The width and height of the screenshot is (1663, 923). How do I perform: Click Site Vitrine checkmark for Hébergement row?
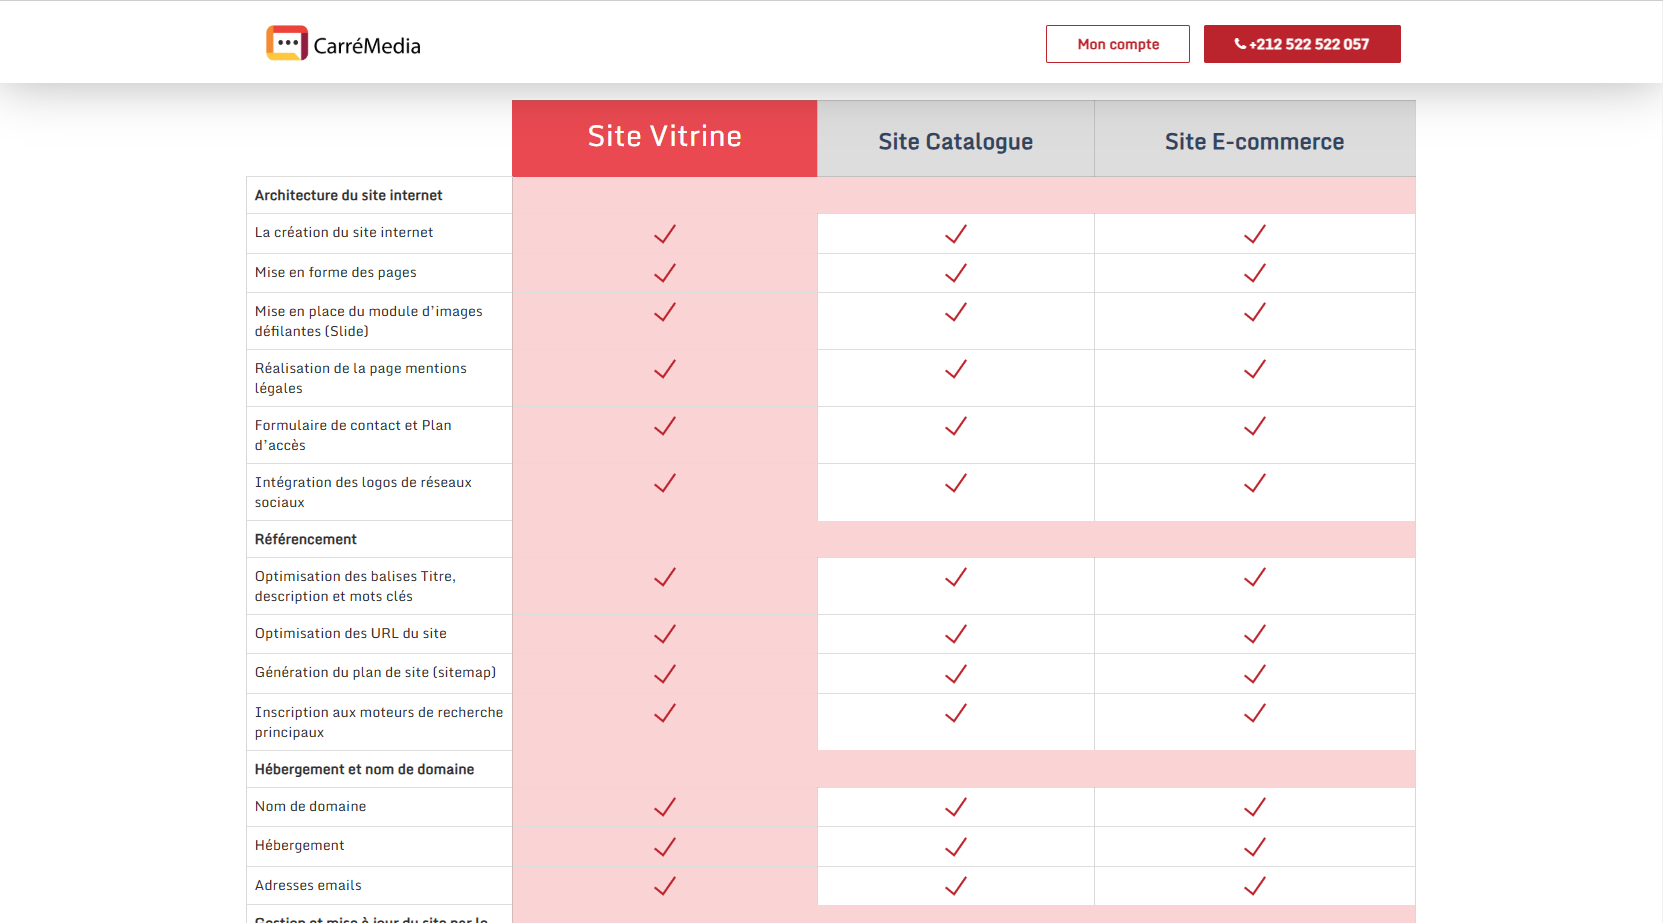665,847
